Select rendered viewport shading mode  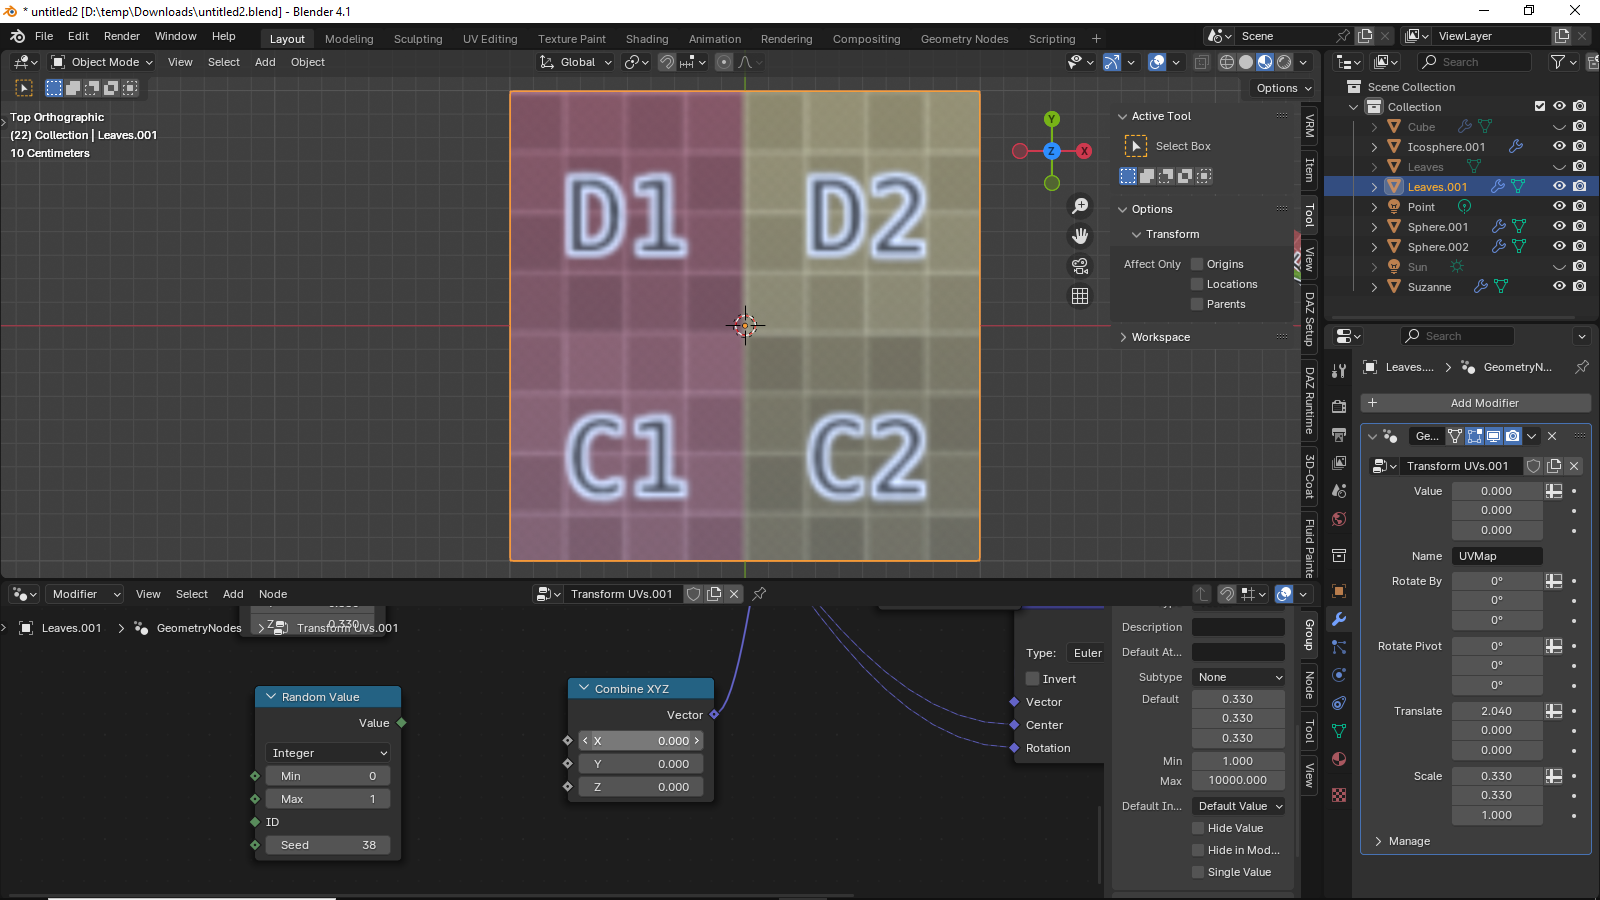(1284, 62)
